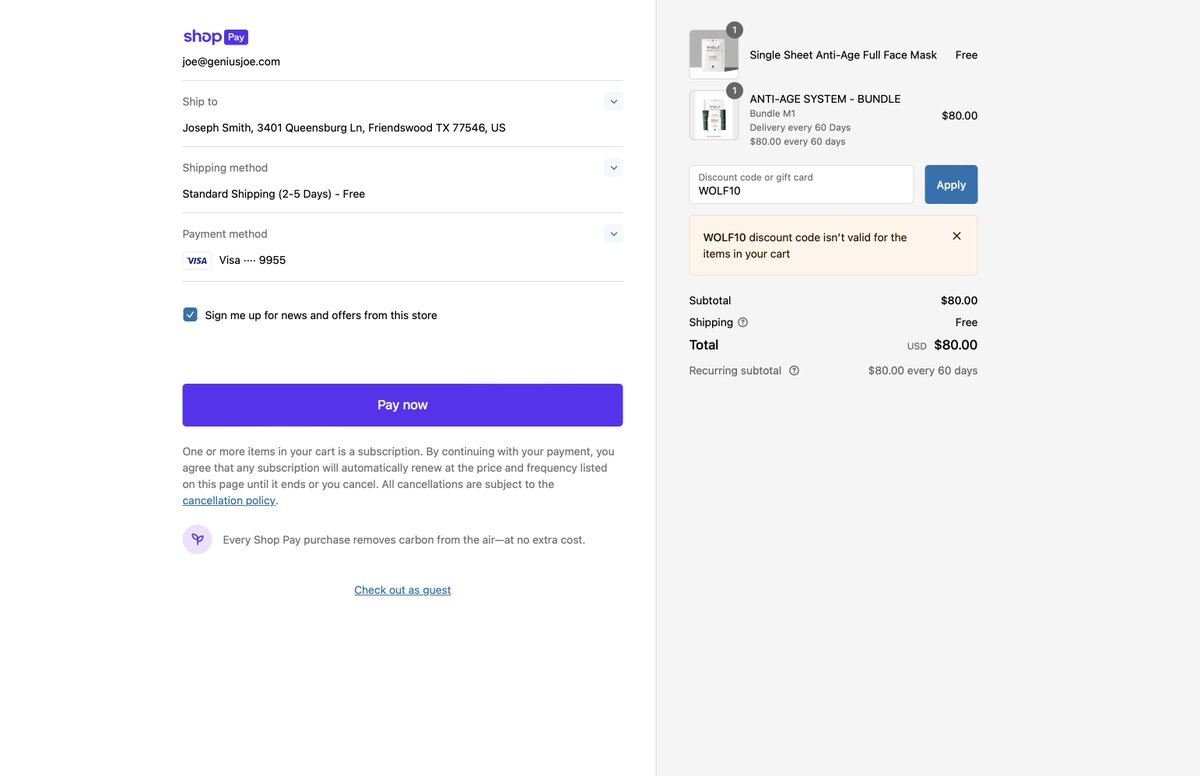1200x776 pixels.
Task: Click the Shop Pay logo
Action: pyautogui.click(x=215, y=37)
